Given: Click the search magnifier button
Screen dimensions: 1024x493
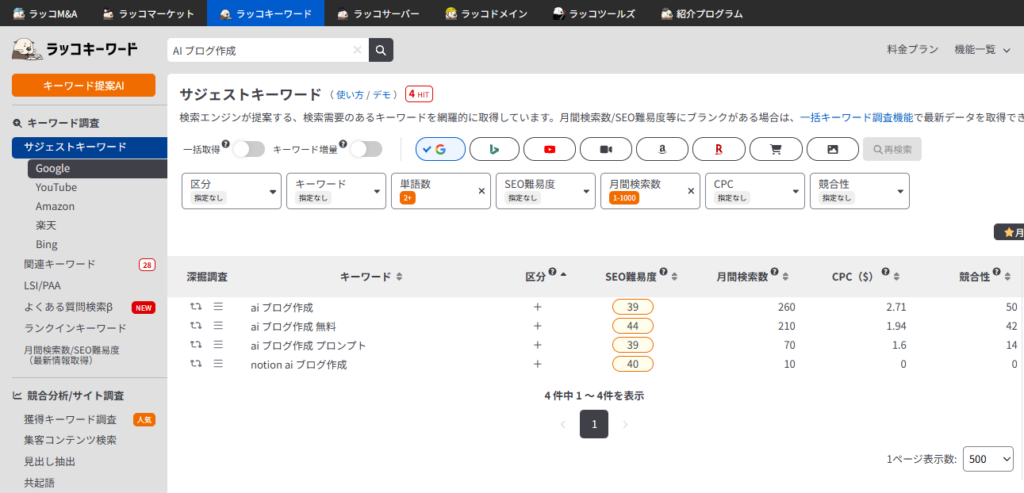Looking at the screenshot, I should [x=381, y=50].
